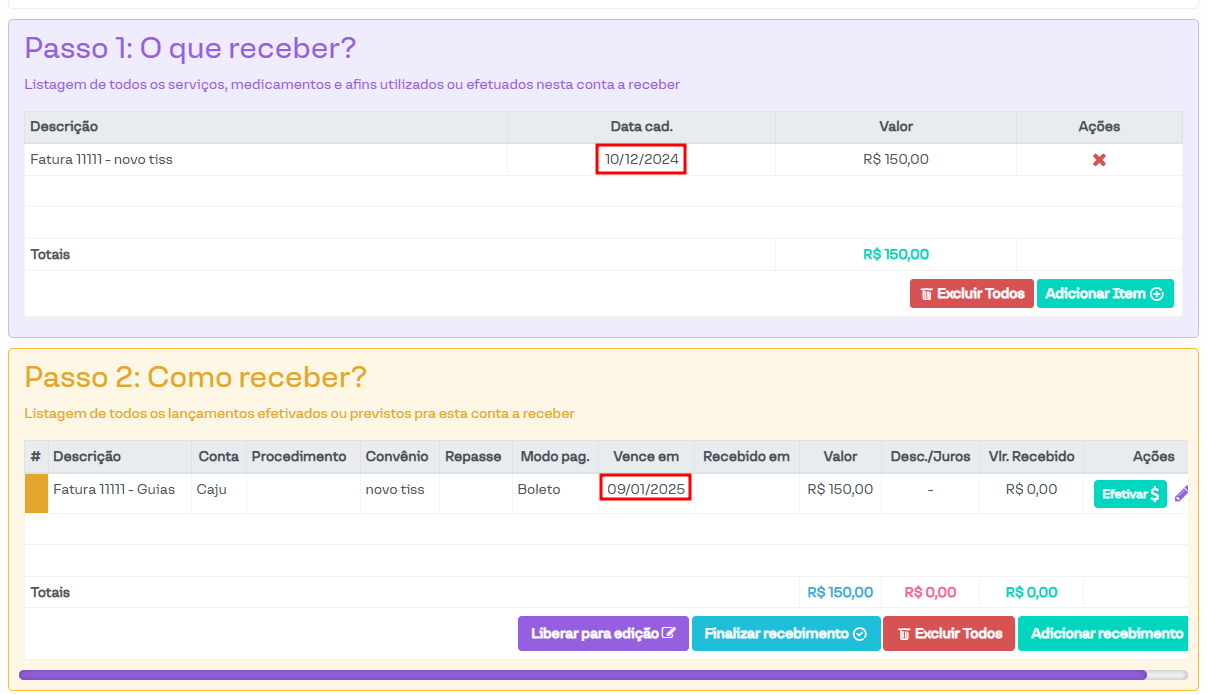Image resolution: width=1207 pixels, height=694 pixels.
Task: Click Liberar para edição button
Action: (603, 634)
